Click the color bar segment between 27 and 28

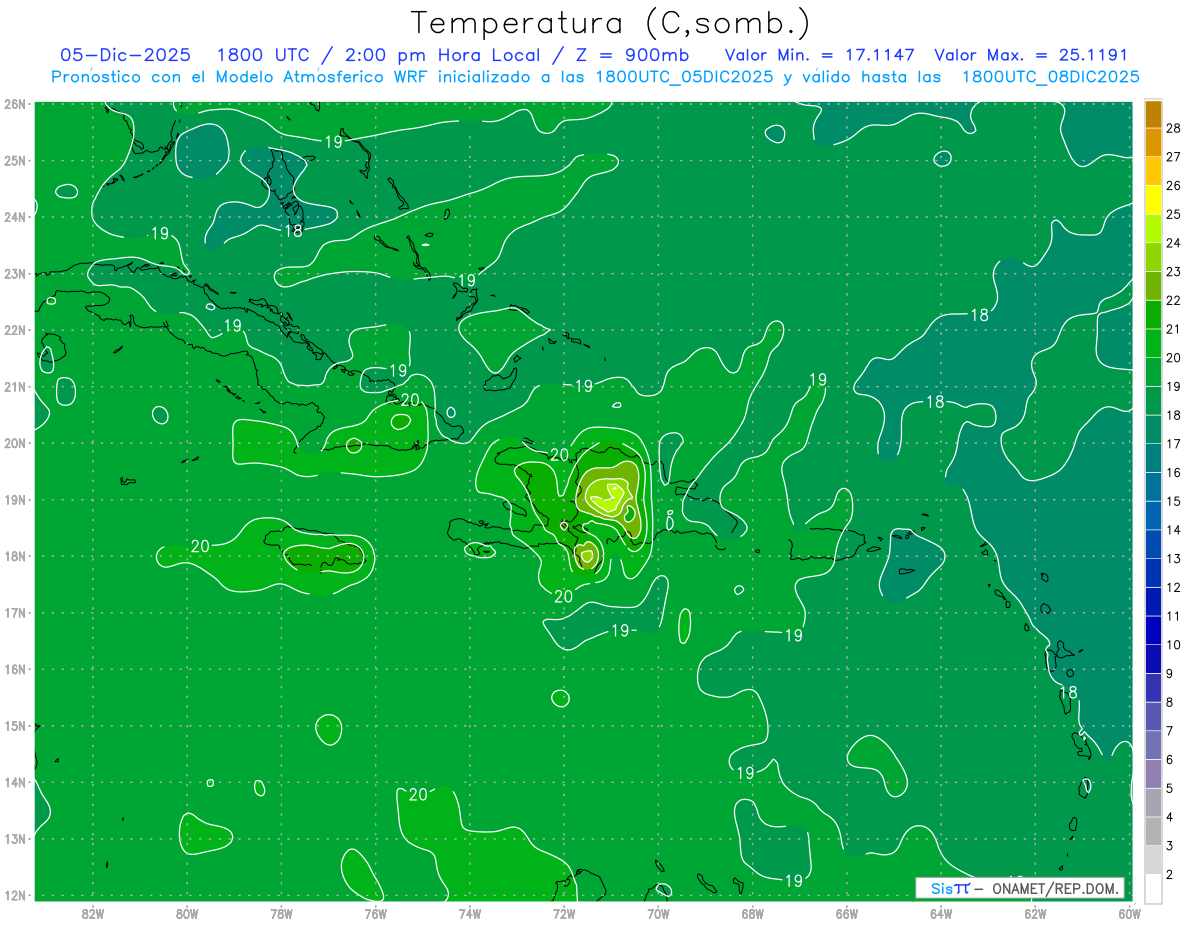(1153, 142)
